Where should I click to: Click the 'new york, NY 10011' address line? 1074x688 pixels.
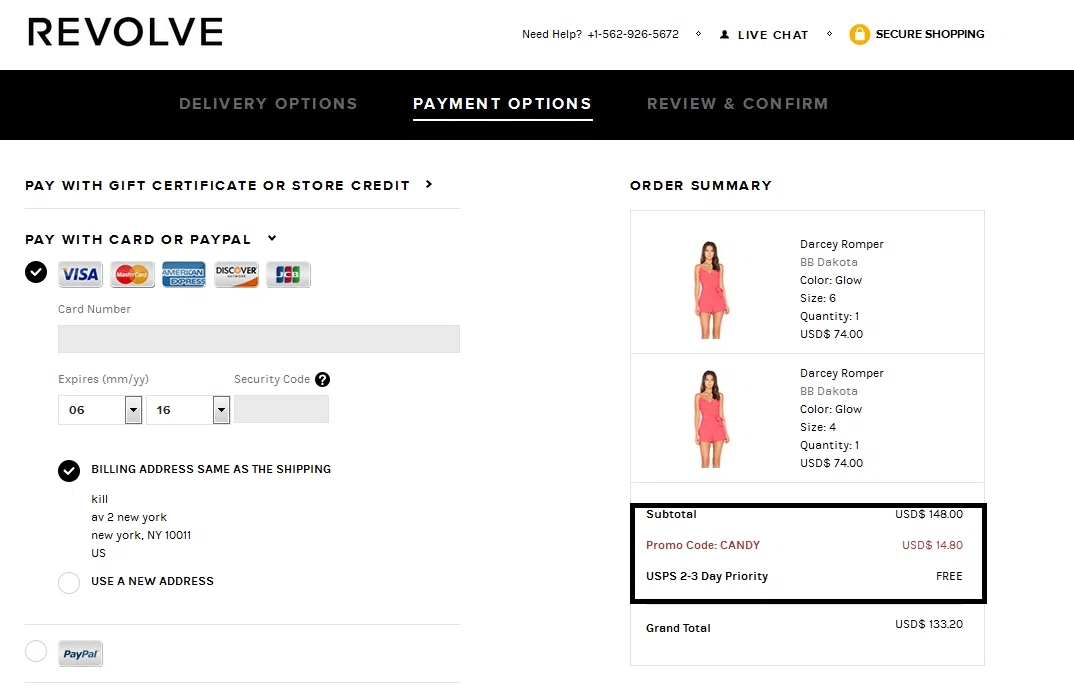pyautogui.click(x=141, y=535)
